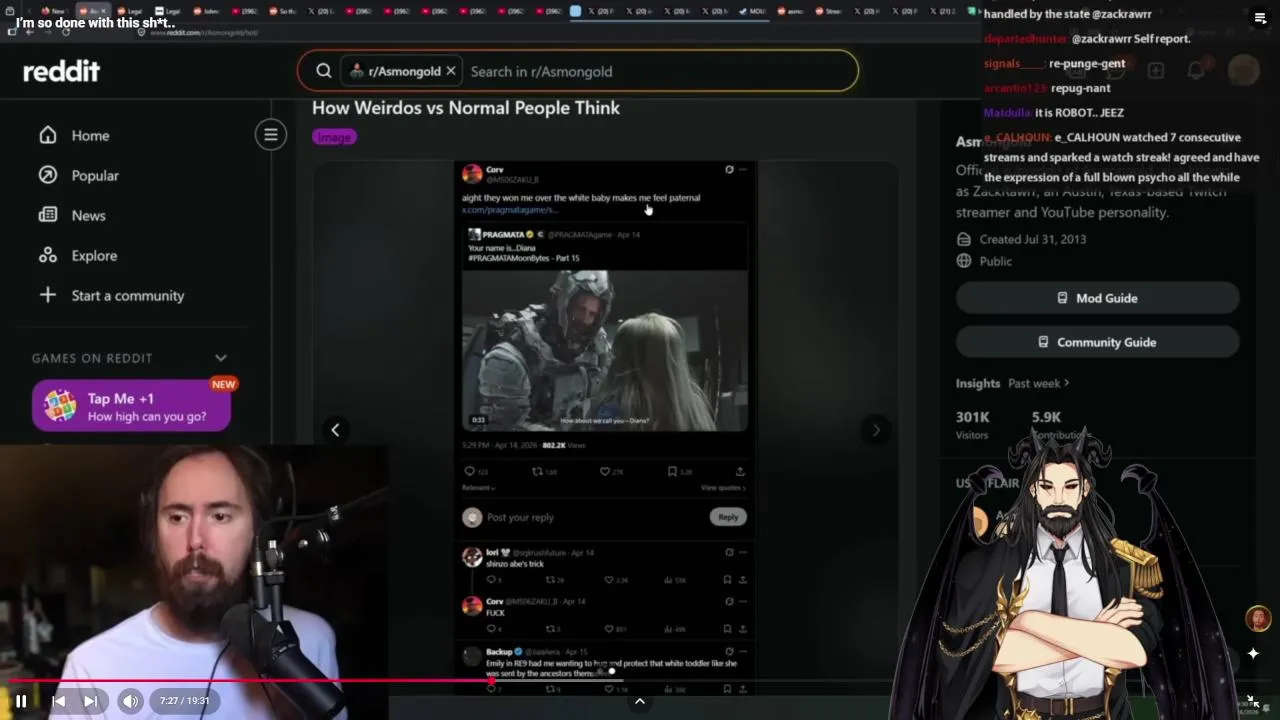Remove the r/Asmongold search filter
Image resolution: width=1280 pixels, height=720 pixels.
pos(451,71)
